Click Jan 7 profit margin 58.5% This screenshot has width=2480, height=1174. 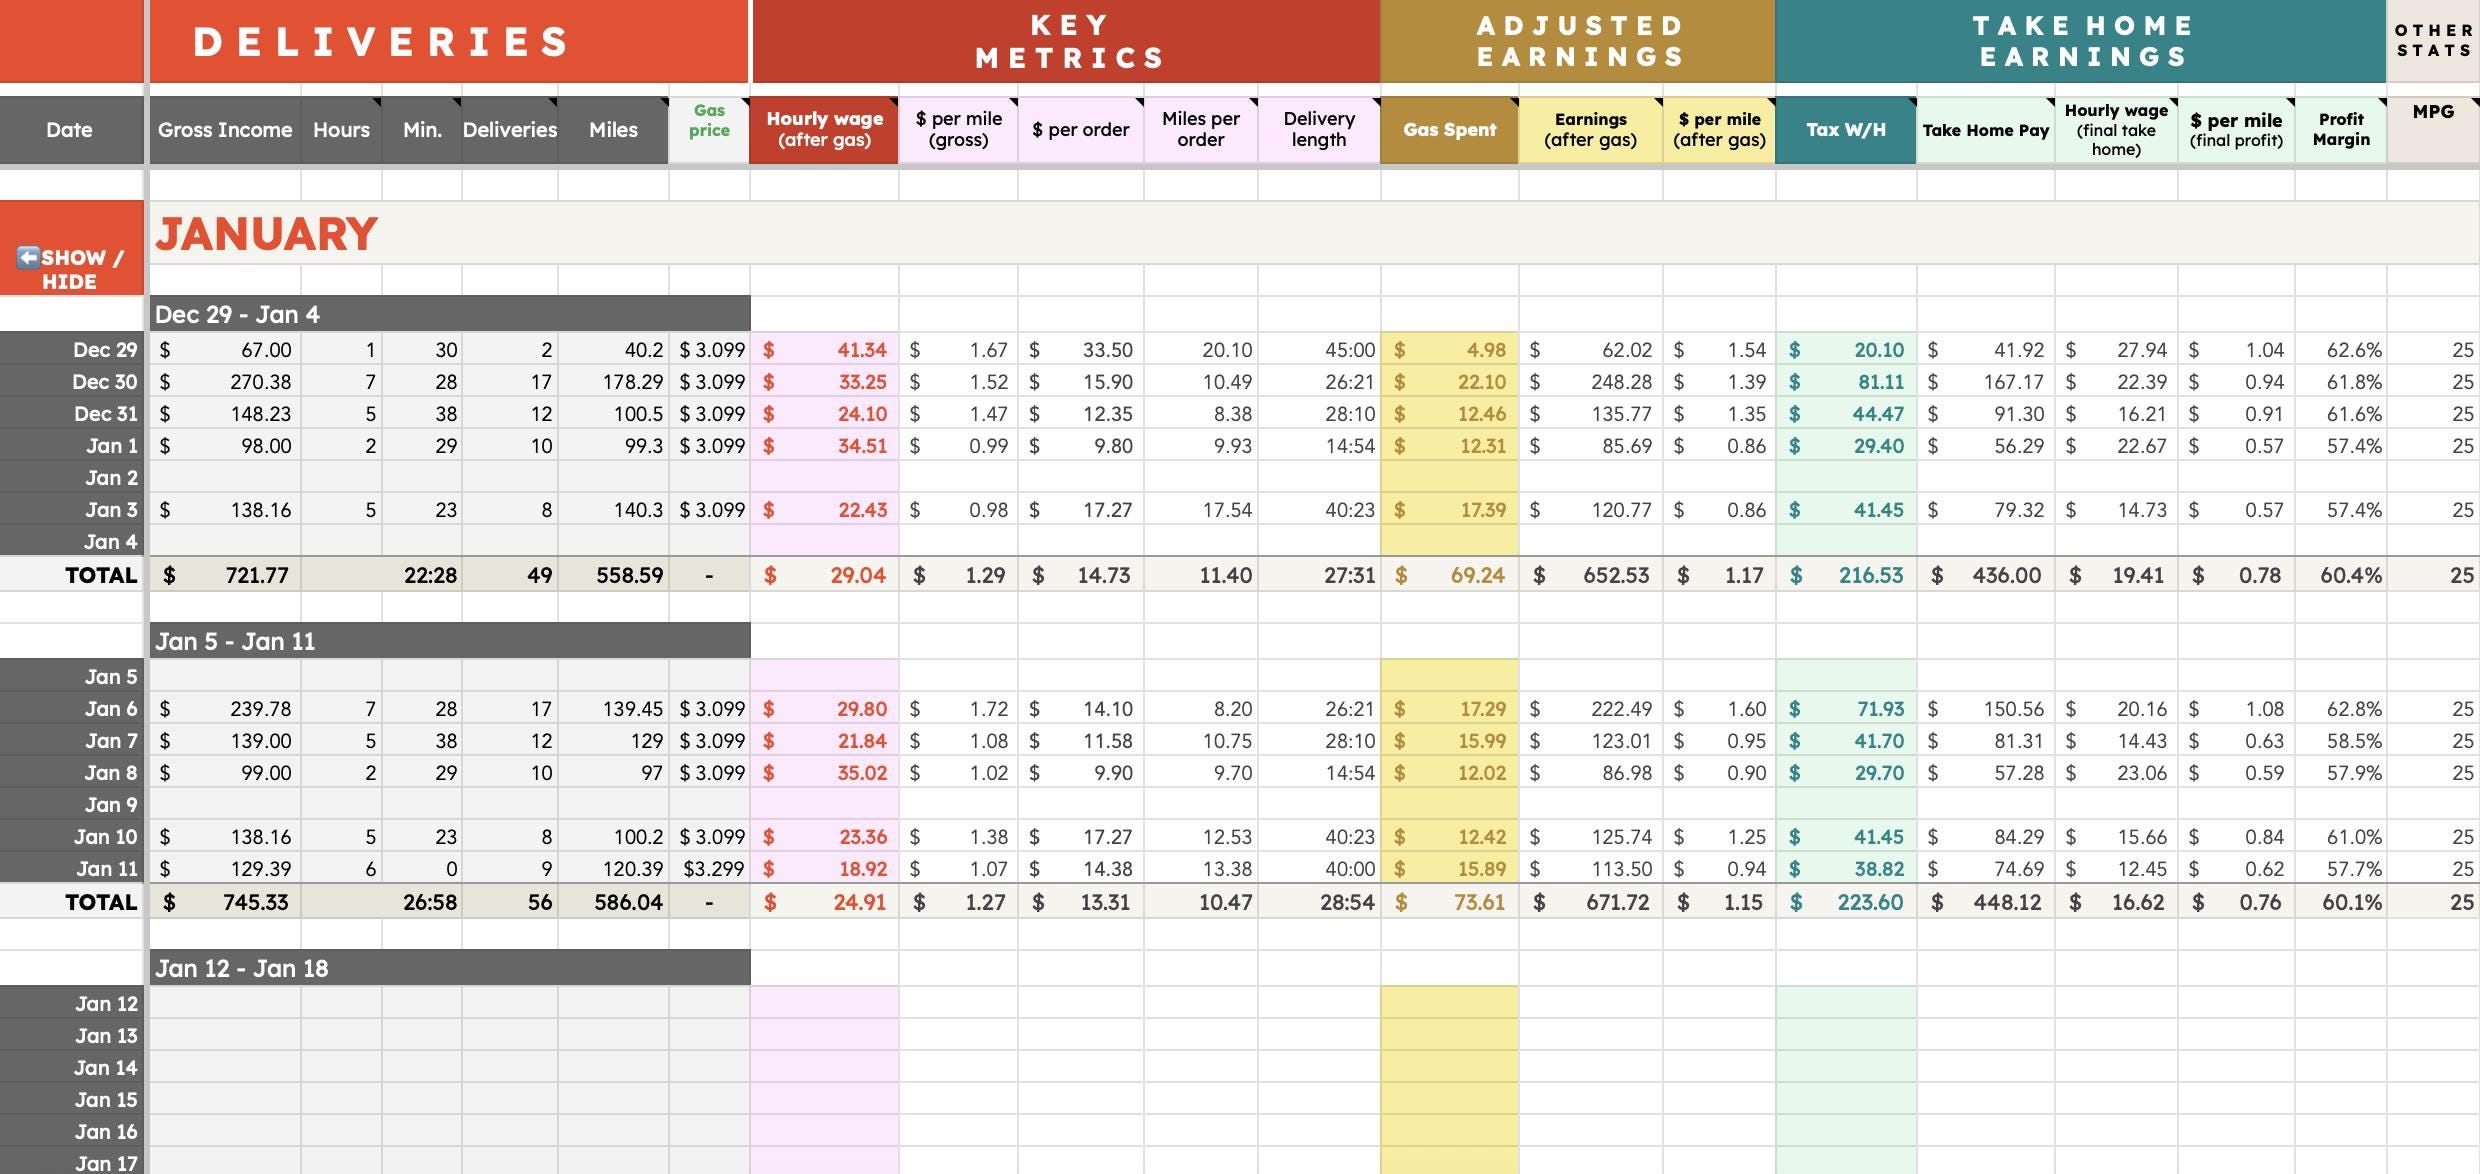[2341, 741]
